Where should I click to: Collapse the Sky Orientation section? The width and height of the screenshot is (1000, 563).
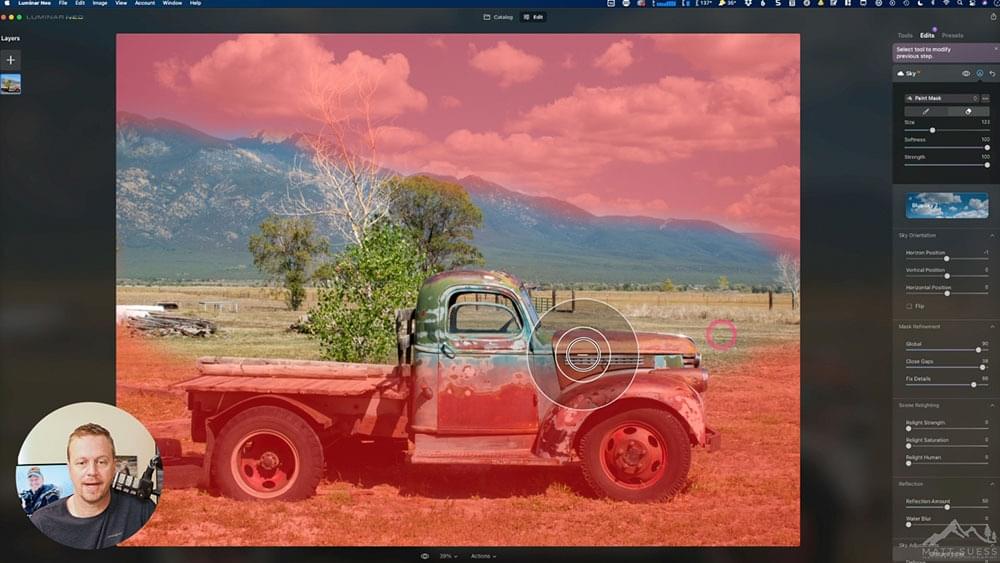tap(992, 235)
